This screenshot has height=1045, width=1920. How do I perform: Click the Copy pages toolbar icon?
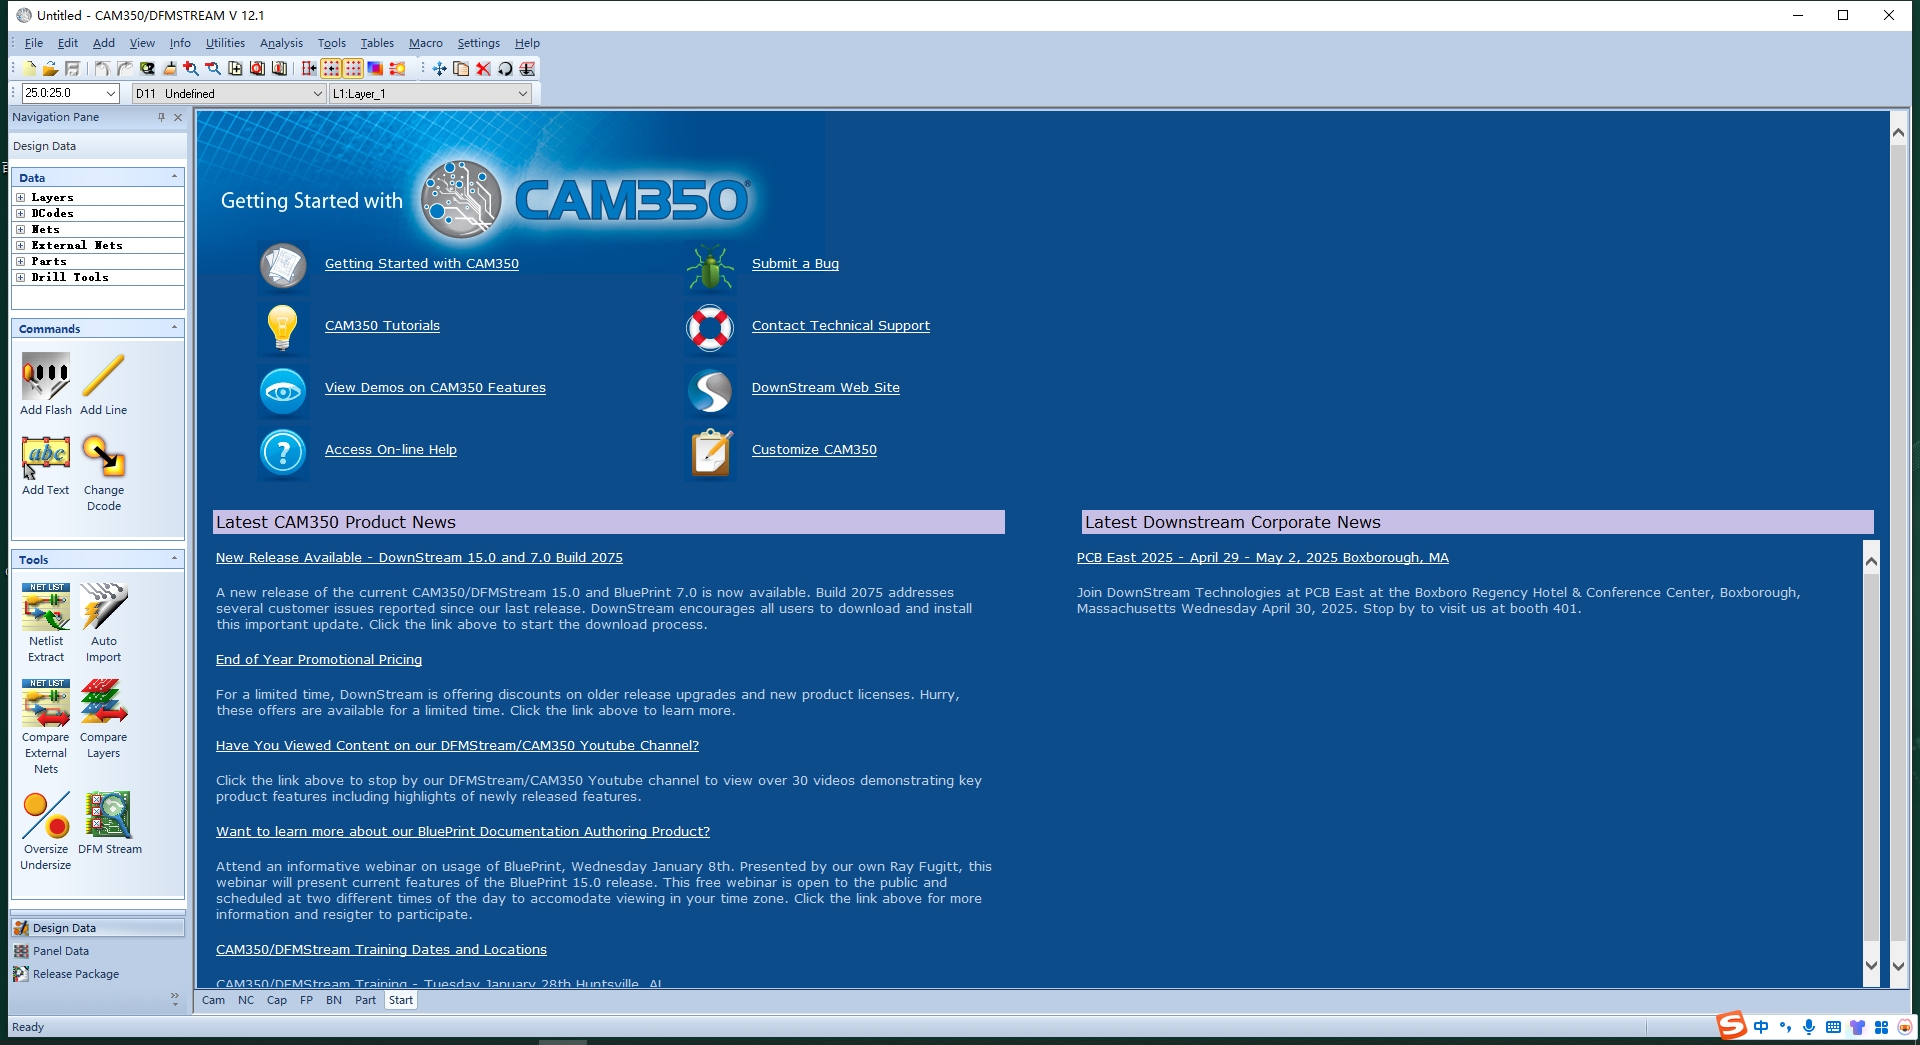[x=461, y=68]
